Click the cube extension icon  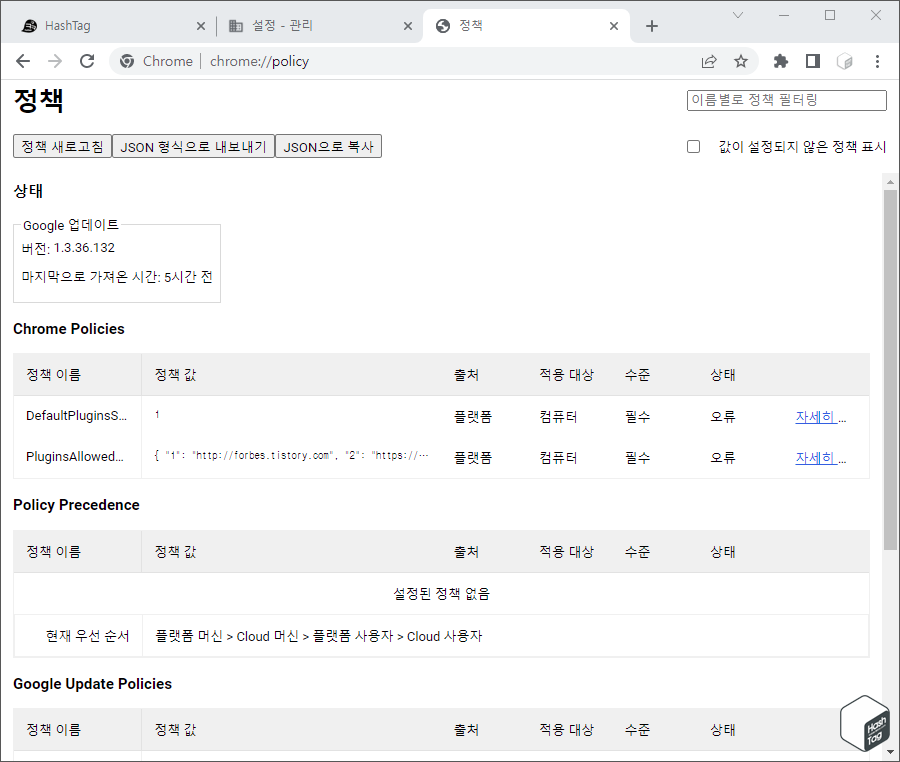pos(844,61)
